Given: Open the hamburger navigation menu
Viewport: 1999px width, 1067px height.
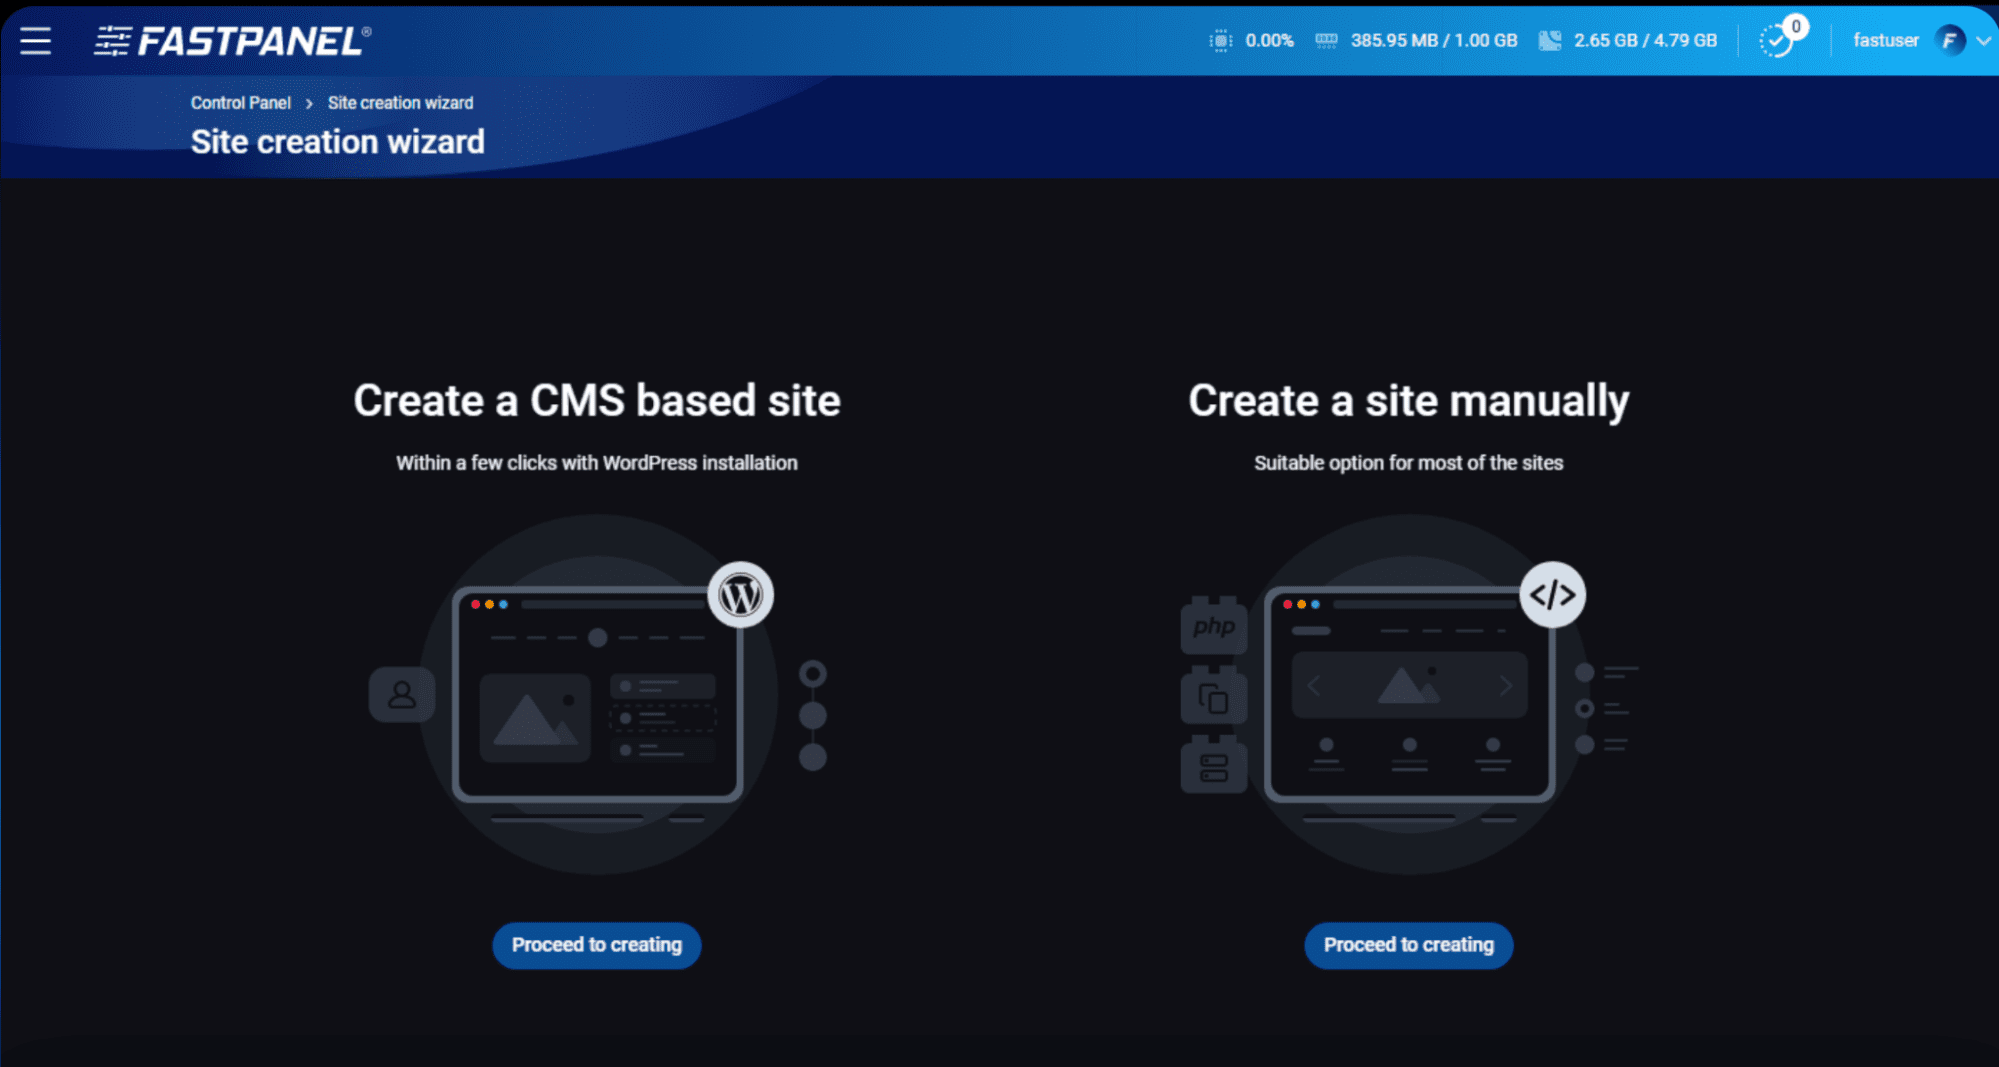Looking at the screenshot, I should [x=35, y=41].
